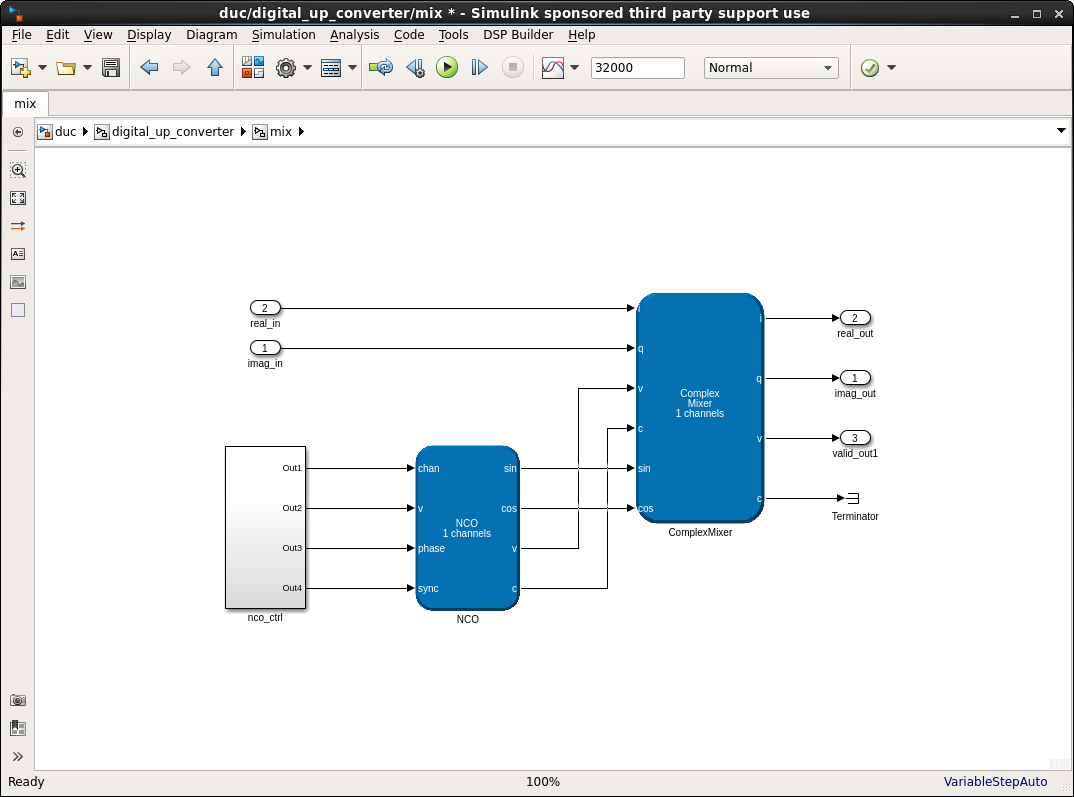
Task: Click the Run simulation play button
Action: pos(447,68)
